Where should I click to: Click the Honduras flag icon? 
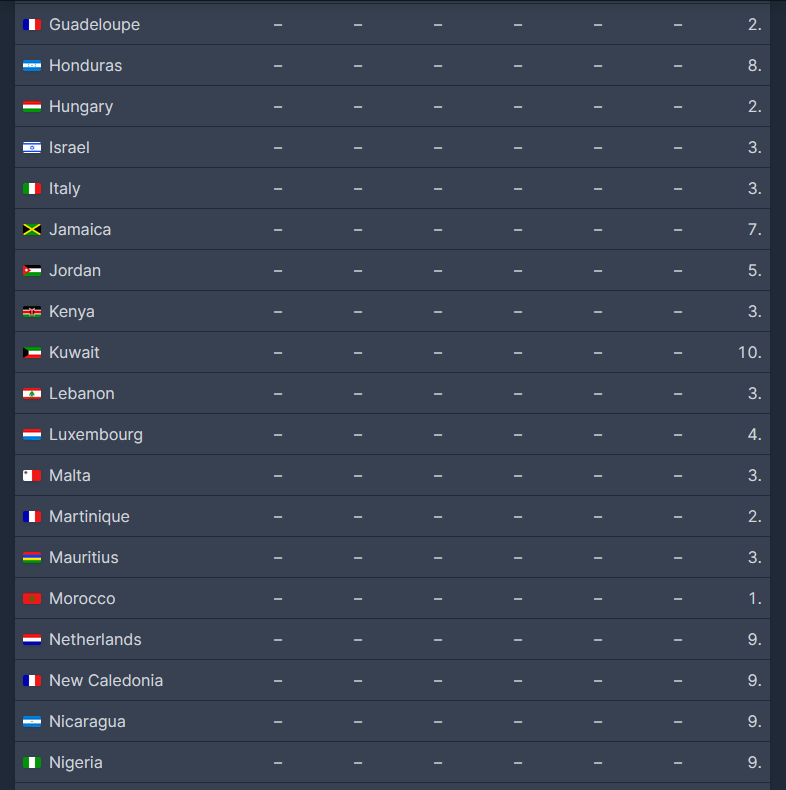click(32, 66)
